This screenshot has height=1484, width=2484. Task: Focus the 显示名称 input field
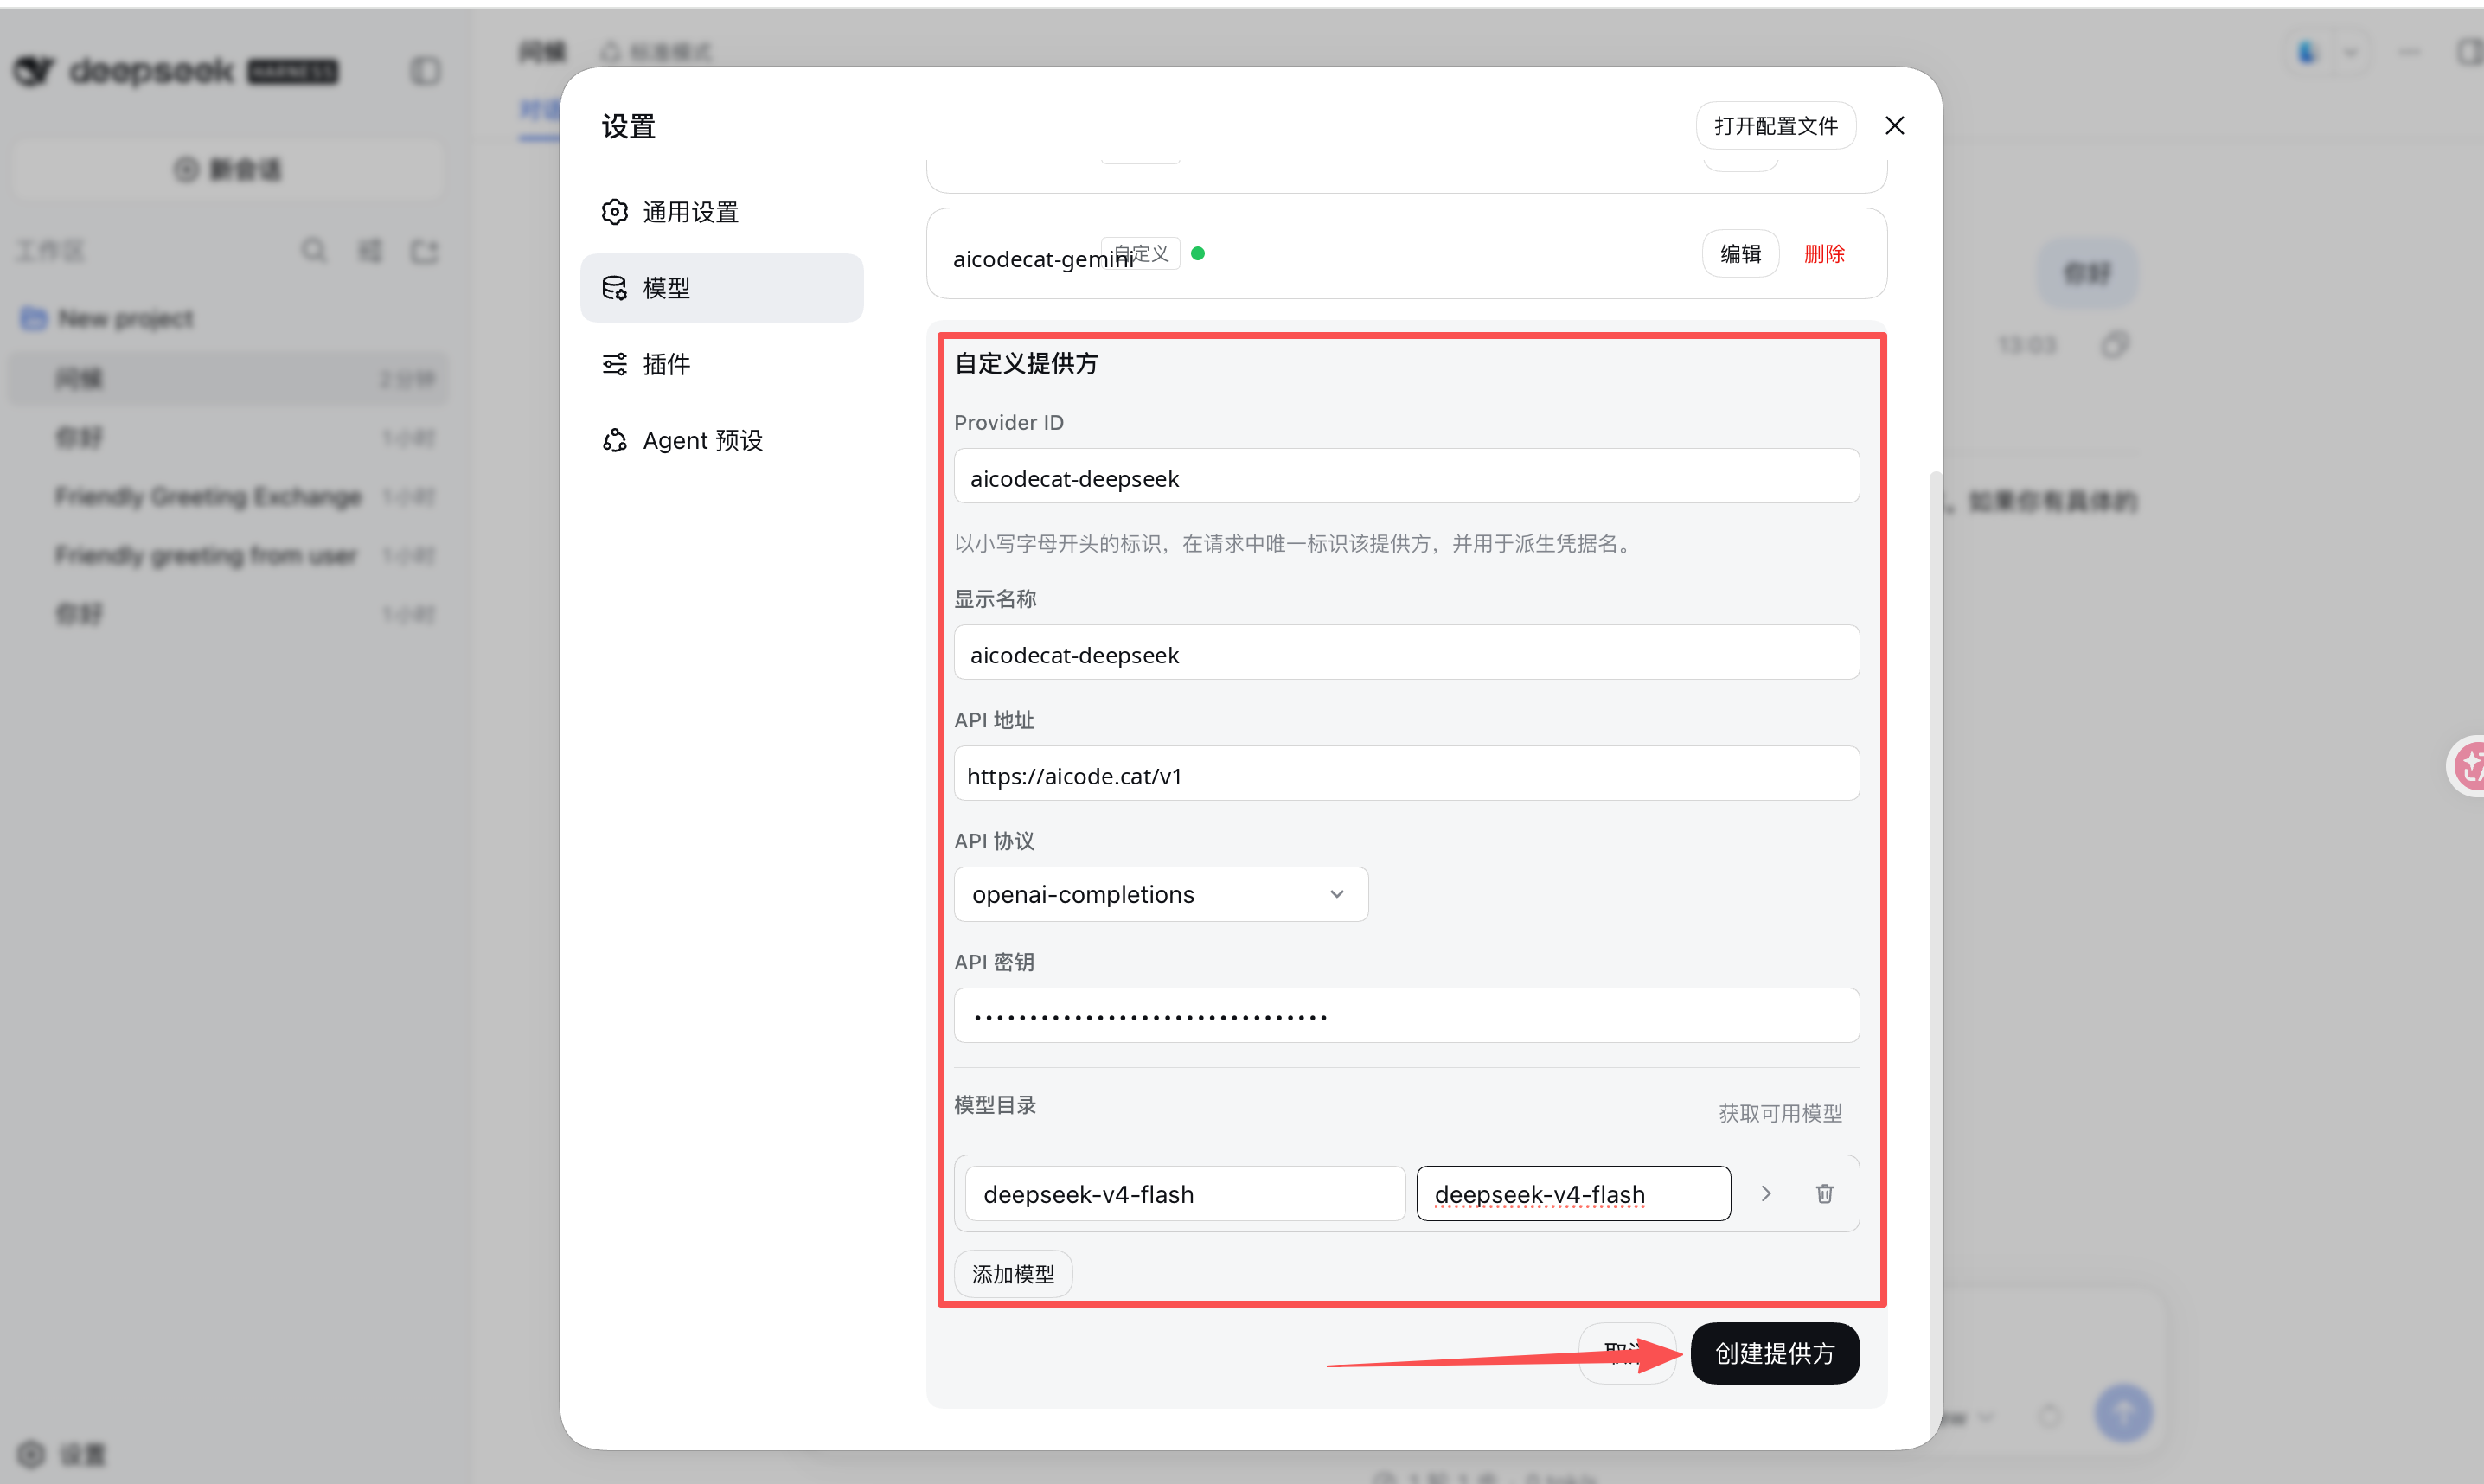pos(1406,654)
